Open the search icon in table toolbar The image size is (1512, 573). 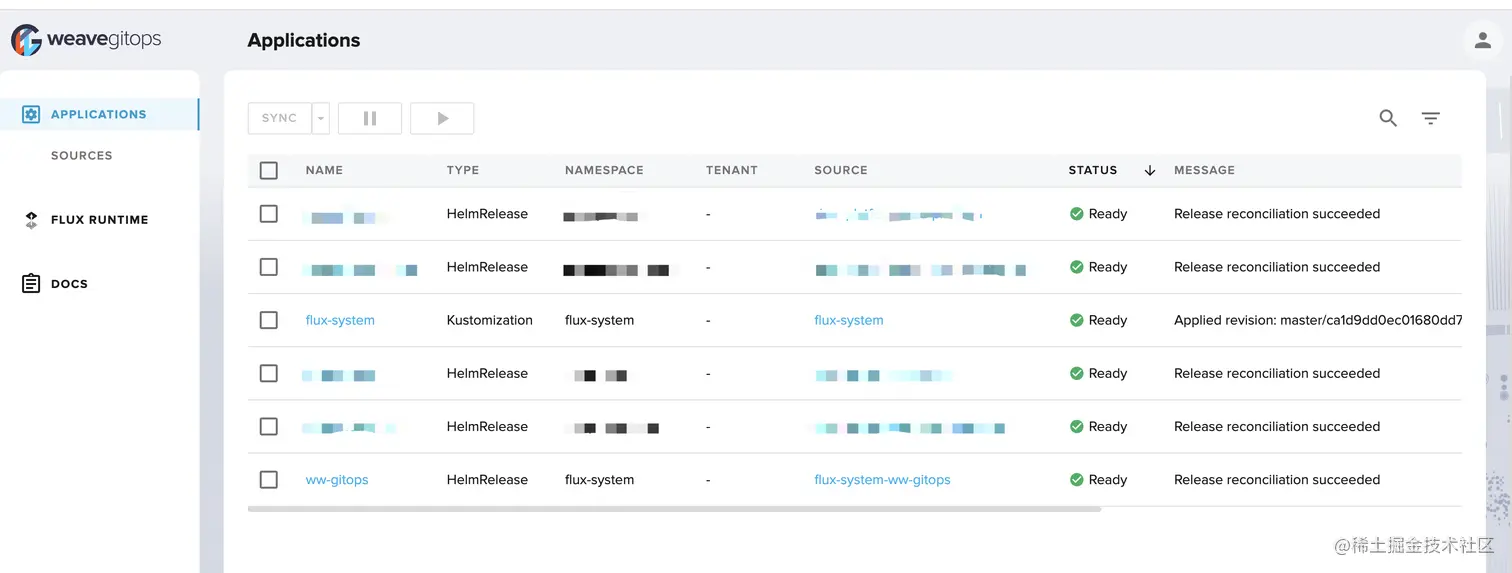pyautogui.click(x=1388, y=118)
